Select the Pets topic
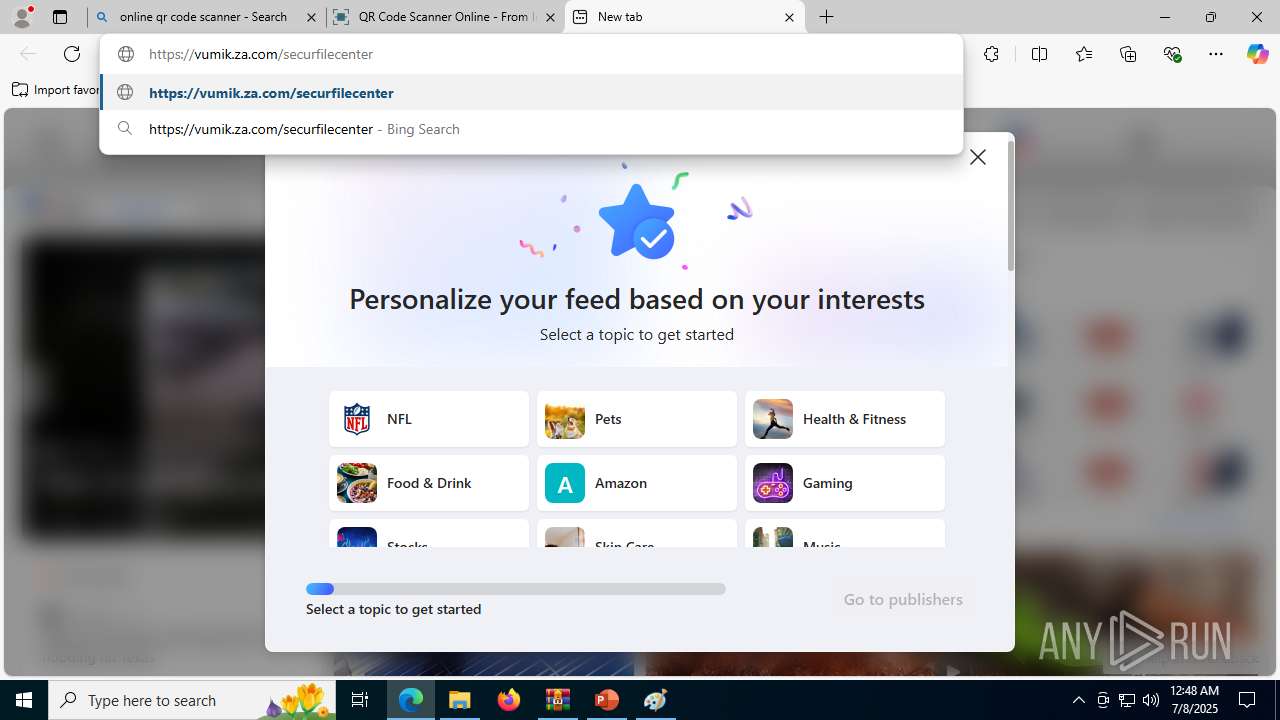 click(x=637, y=419)
